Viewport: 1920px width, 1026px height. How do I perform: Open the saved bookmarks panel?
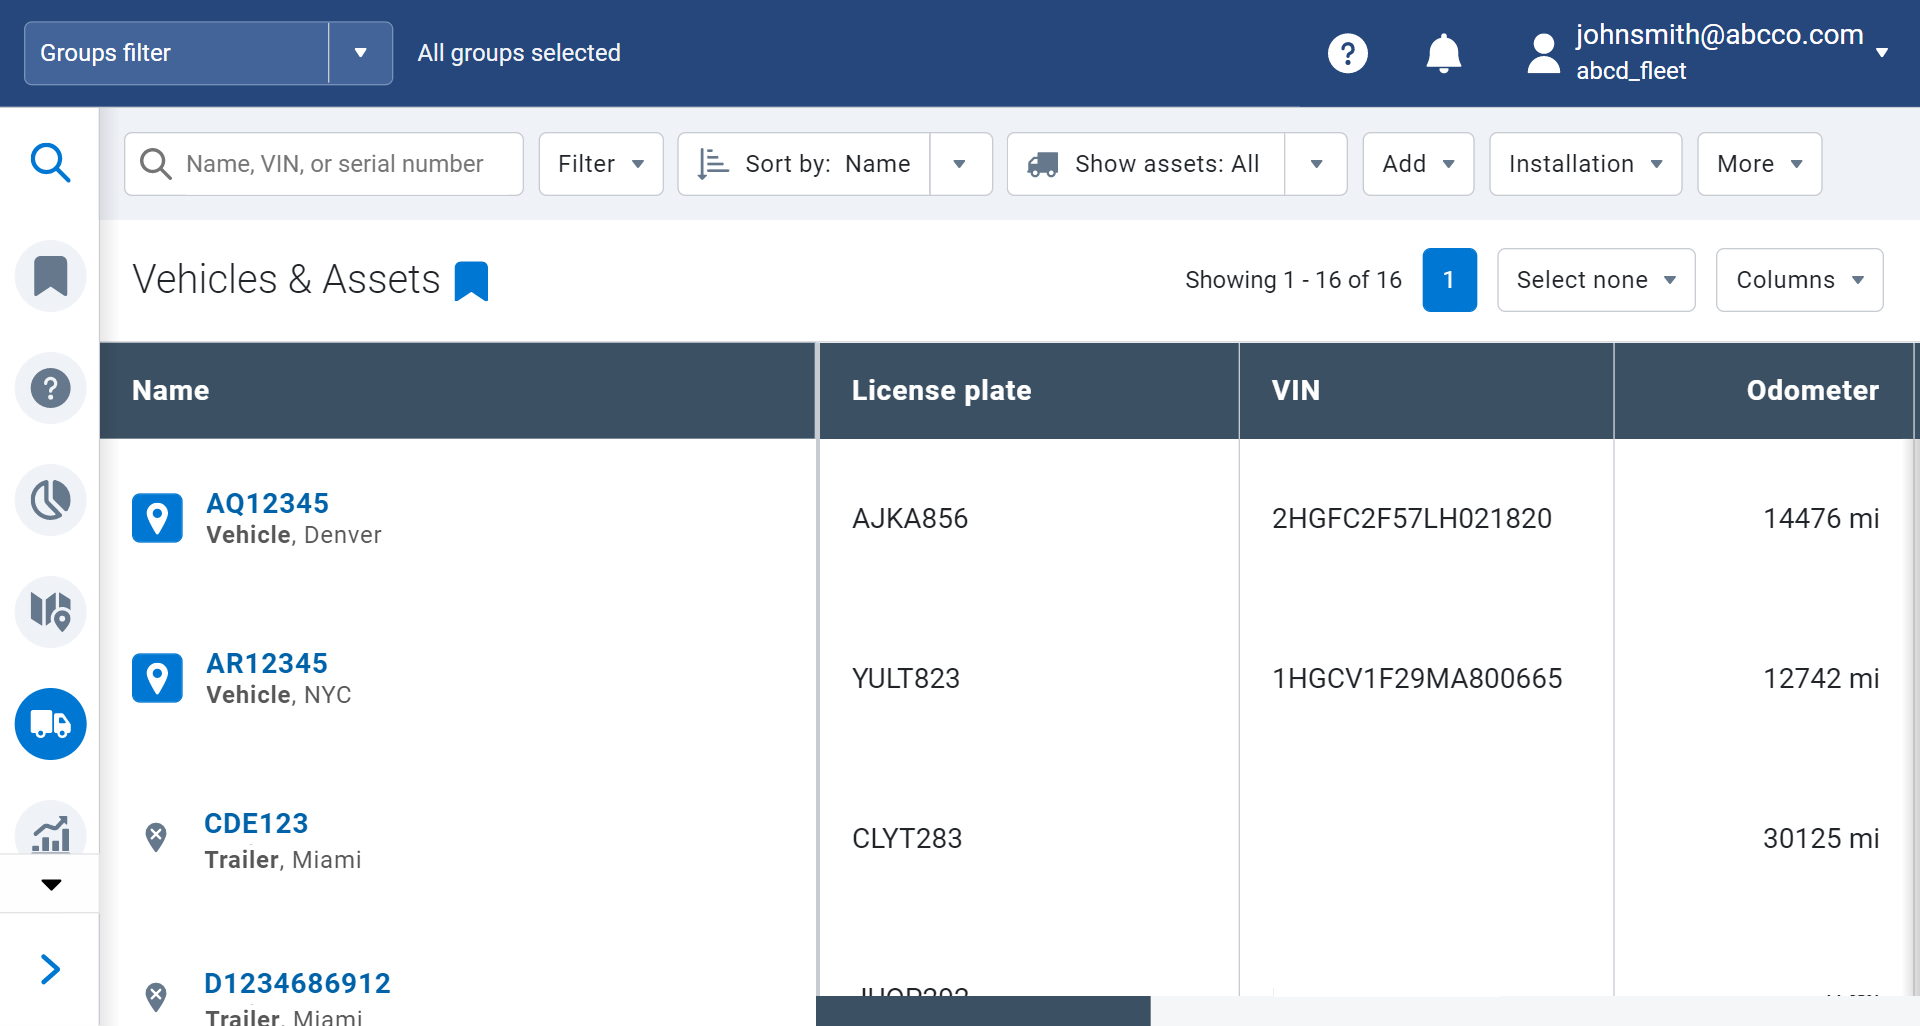pos(50,275)
